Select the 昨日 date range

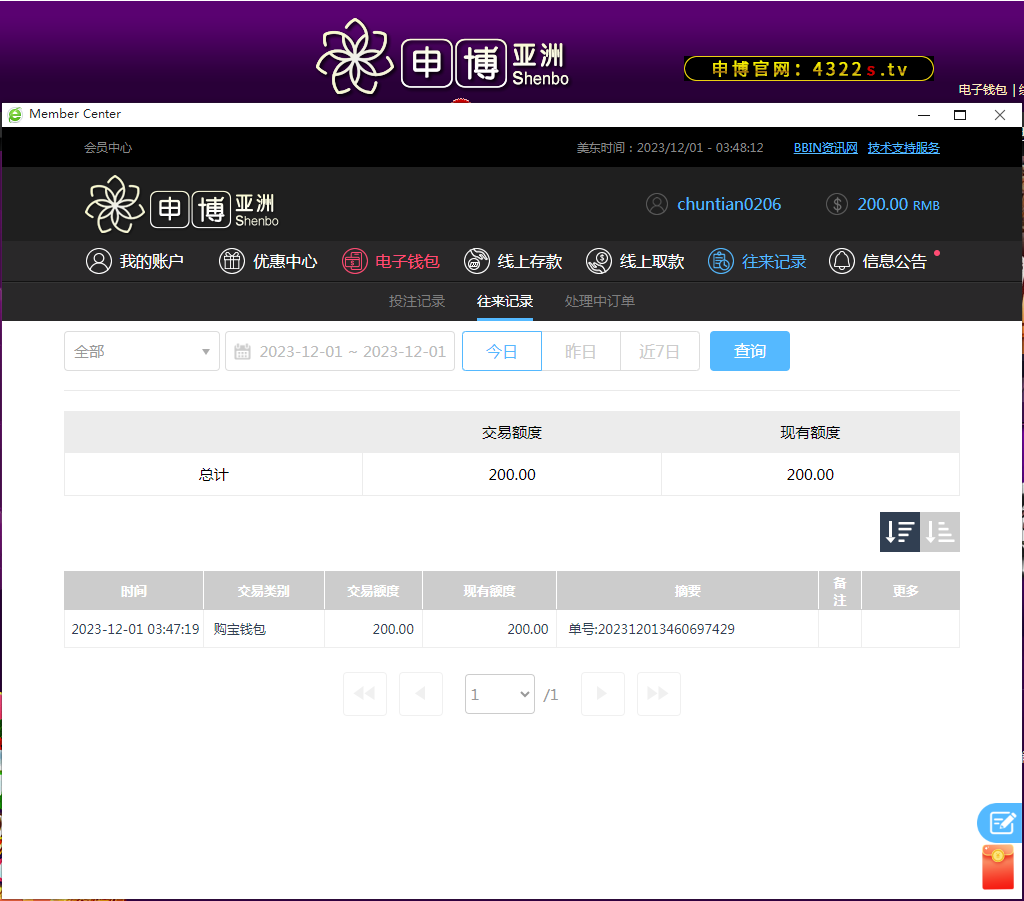[580, 351]
